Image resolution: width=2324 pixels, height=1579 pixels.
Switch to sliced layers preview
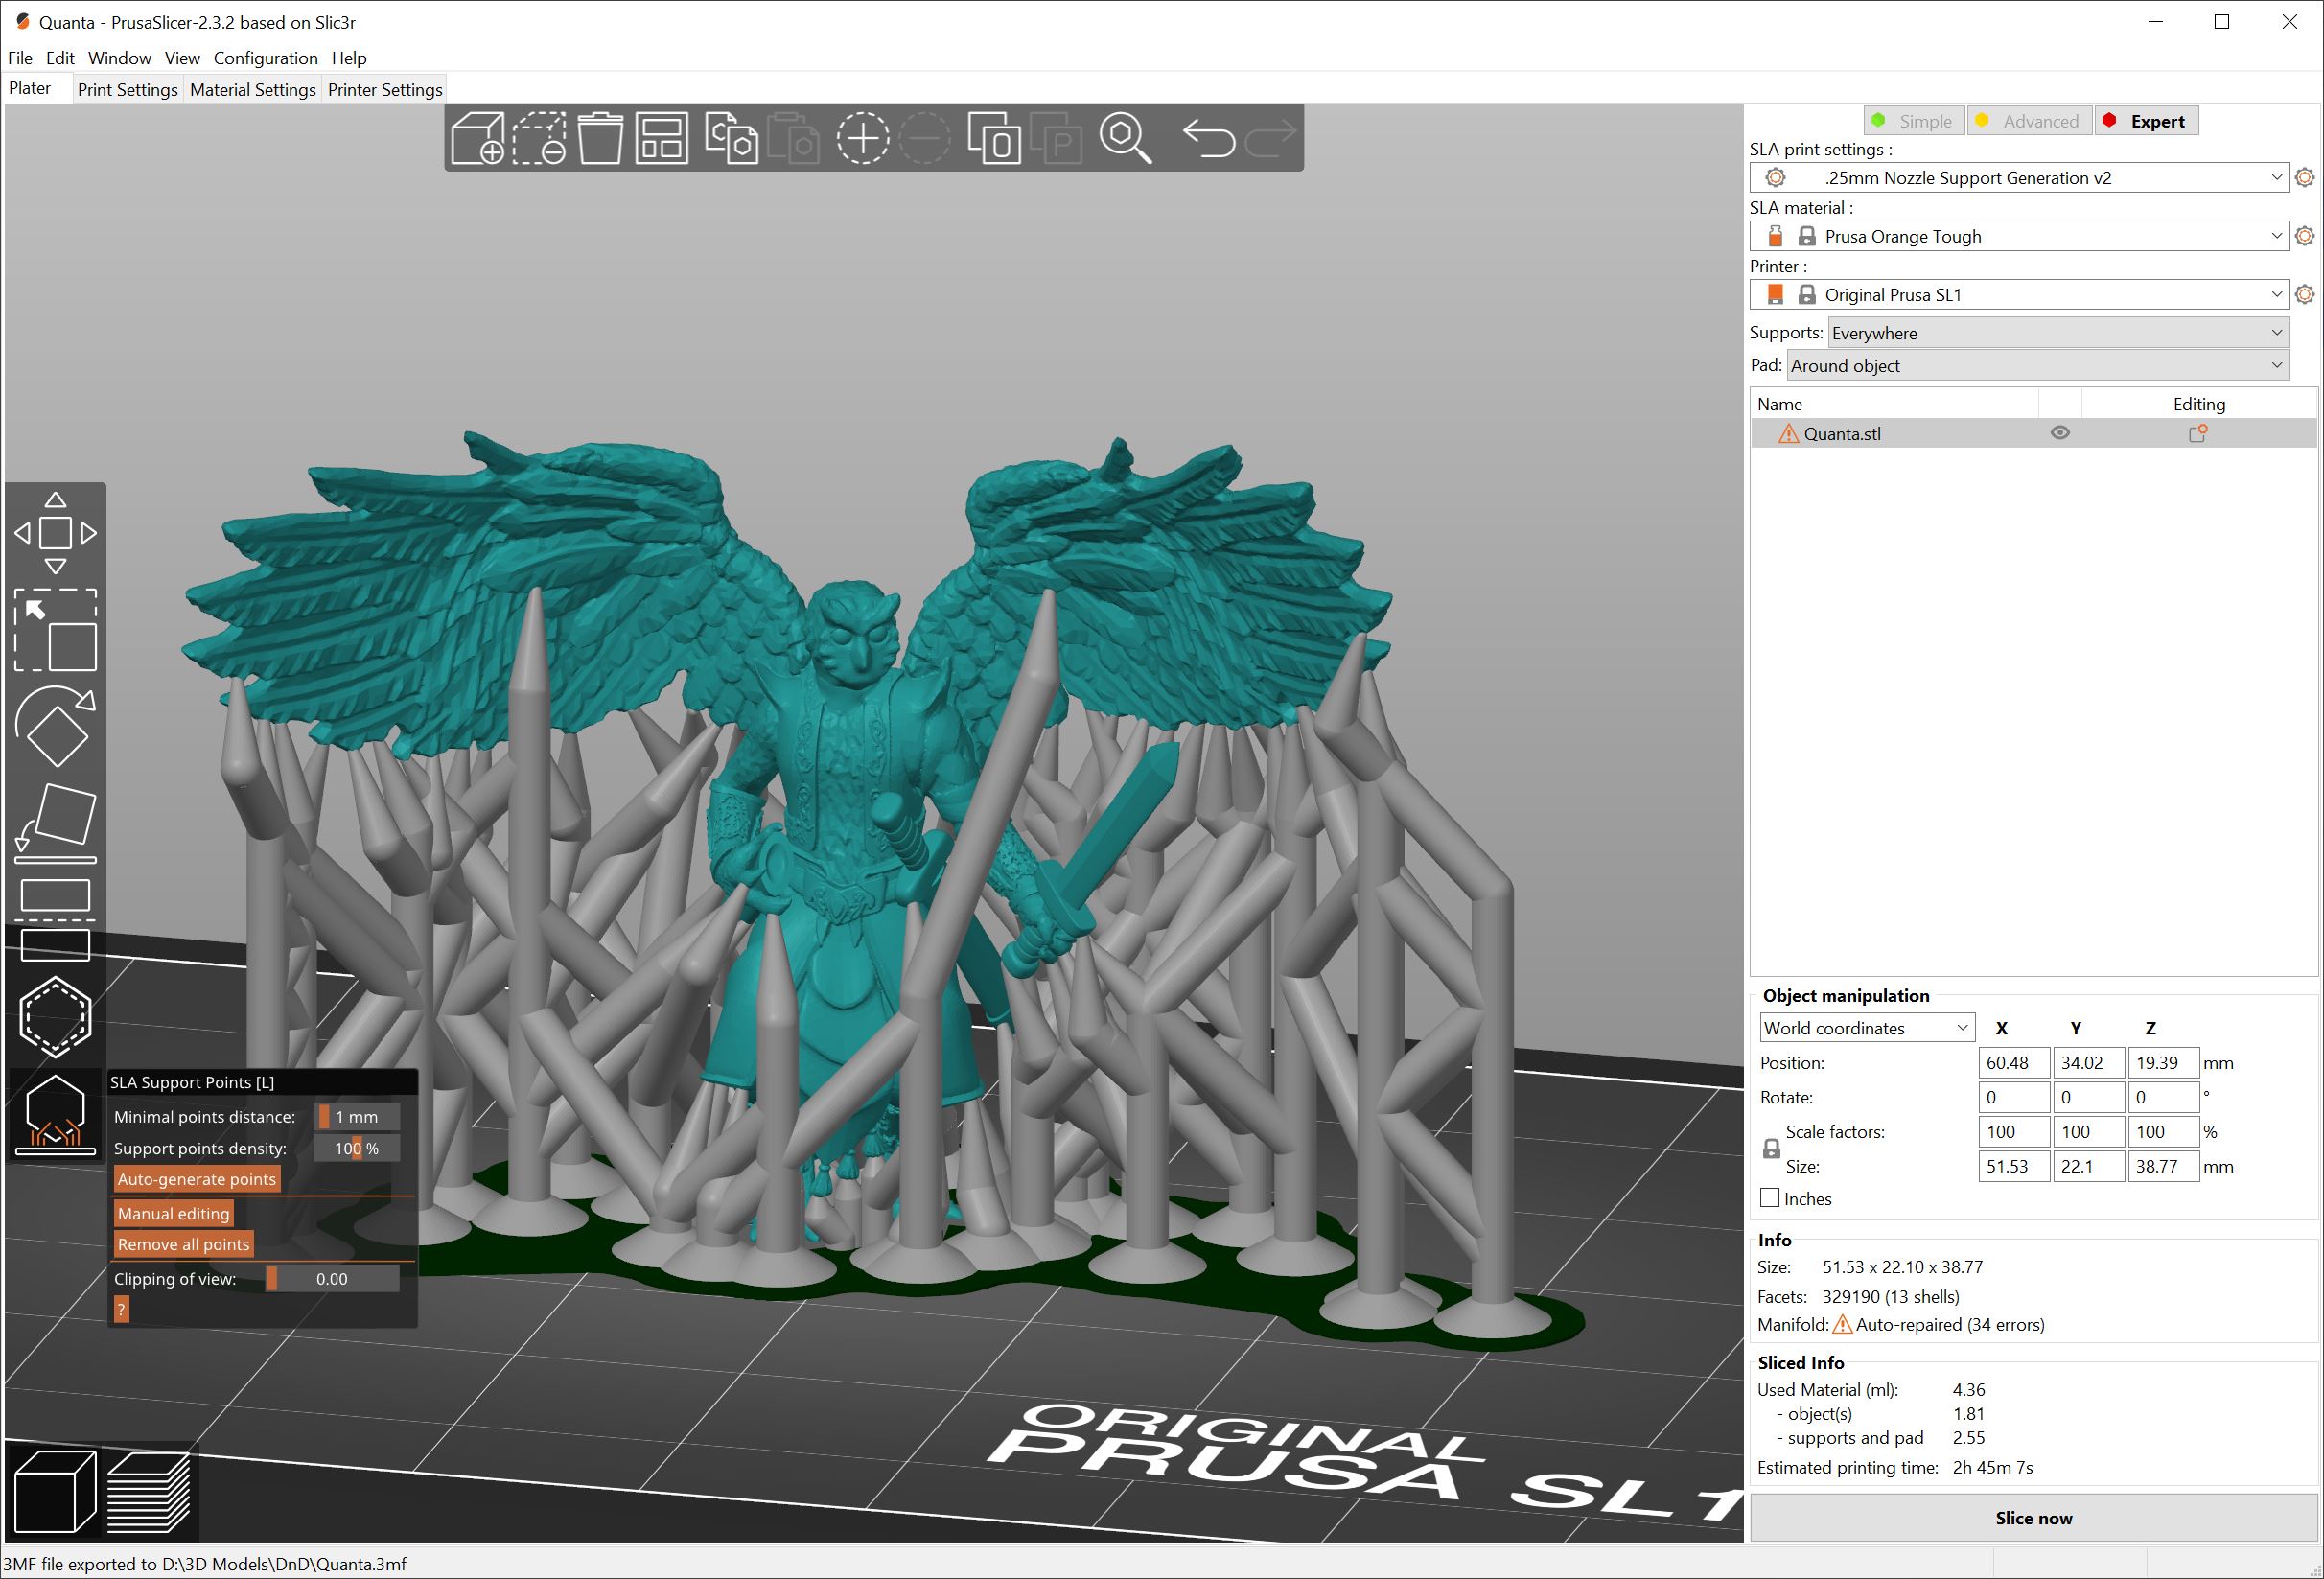click(x=148, y=1491)
